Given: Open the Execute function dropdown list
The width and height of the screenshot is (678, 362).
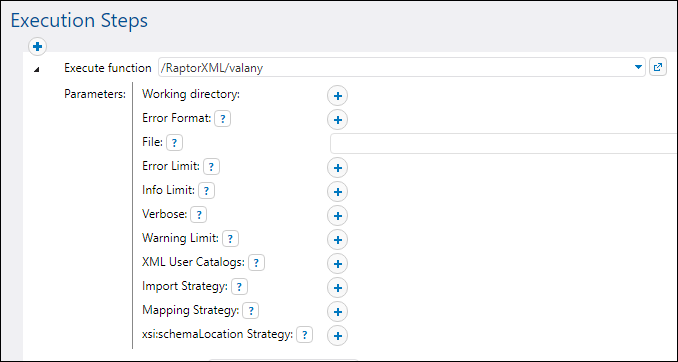Looking at the screenshot, I should (638, 67).
